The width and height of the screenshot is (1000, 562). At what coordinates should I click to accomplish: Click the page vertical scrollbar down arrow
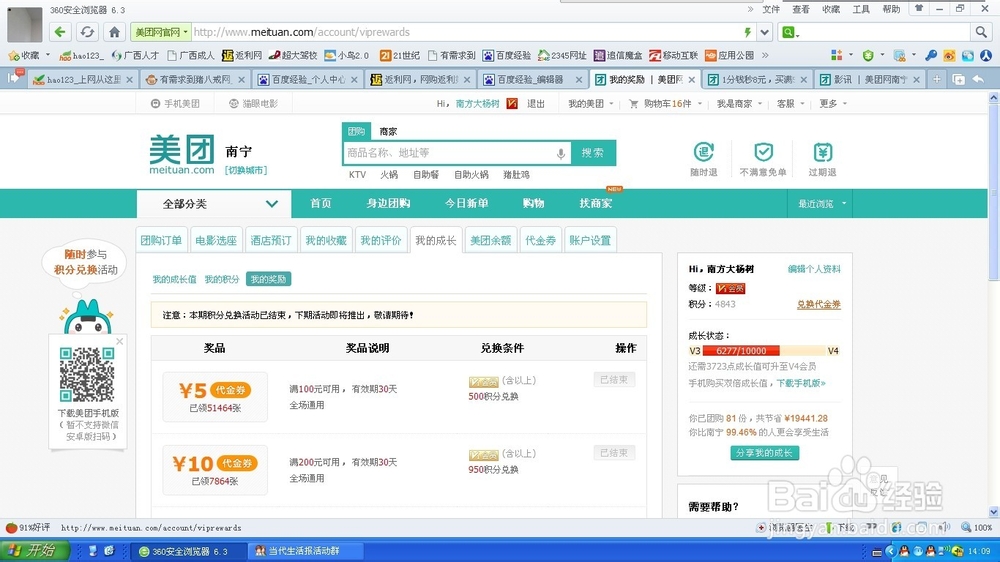(994, 512)
